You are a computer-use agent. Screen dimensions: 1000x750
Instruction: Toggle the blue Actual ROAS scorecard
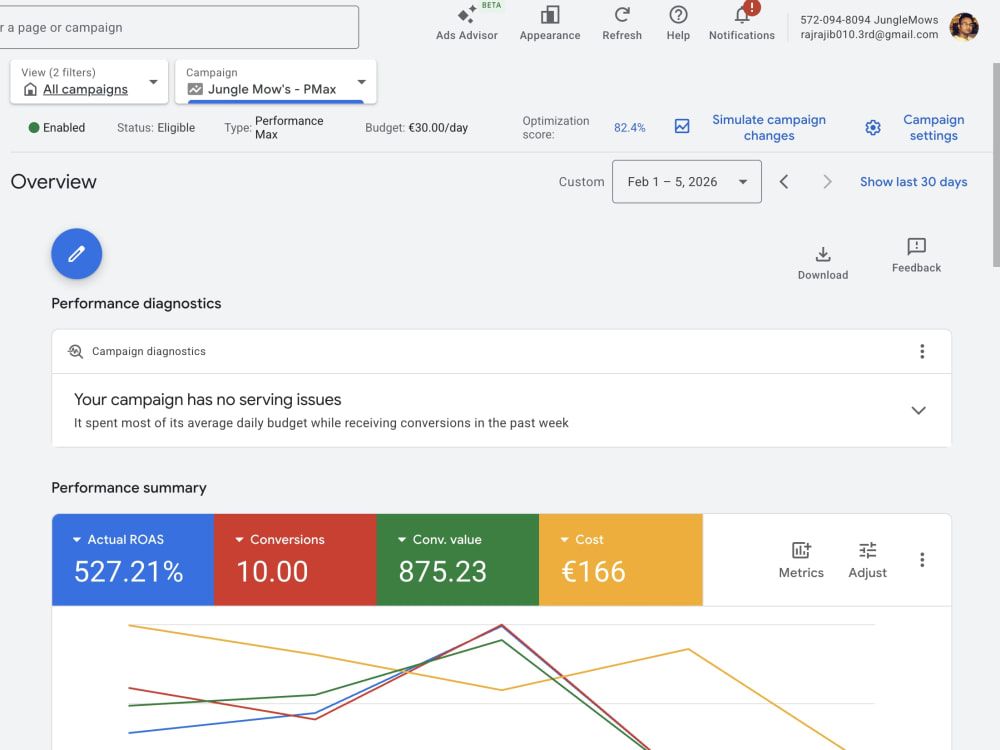[x=133, y=560]
